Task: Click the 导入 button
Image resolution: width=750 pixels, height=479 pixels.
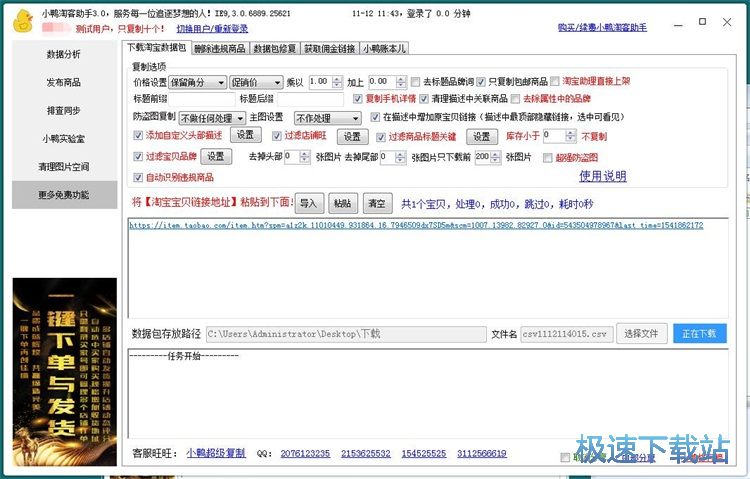Action: 309,203
